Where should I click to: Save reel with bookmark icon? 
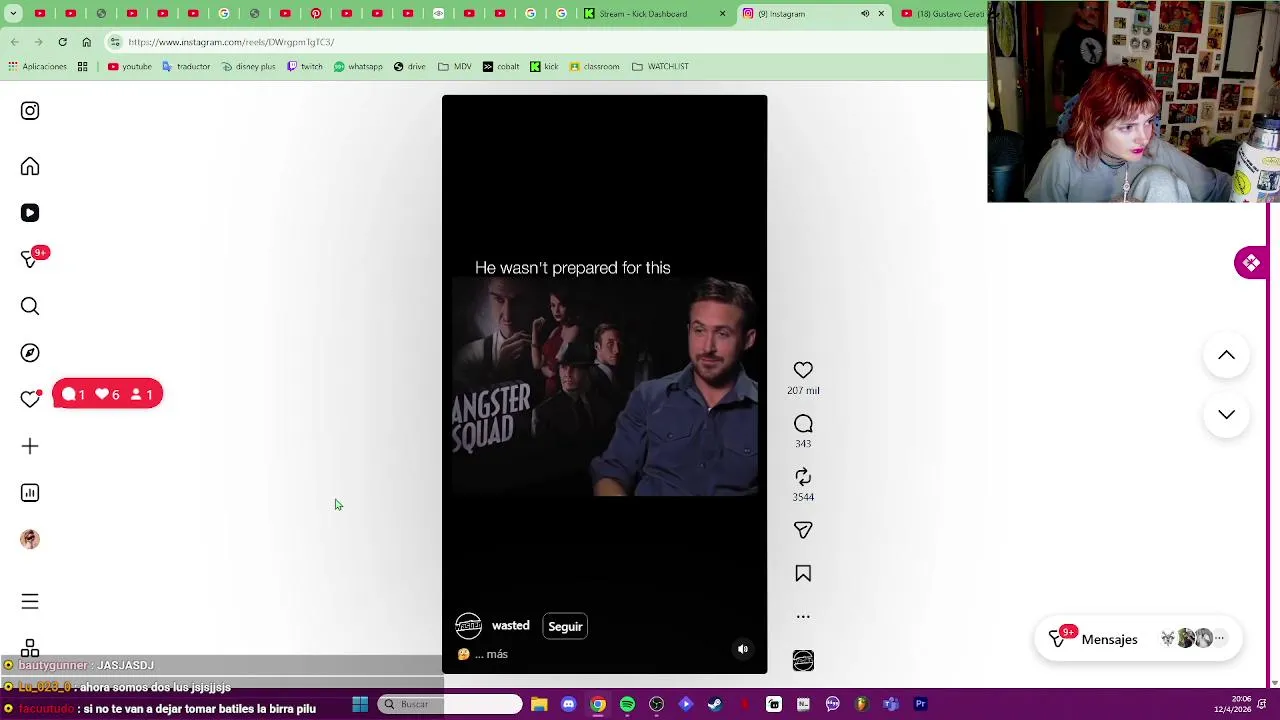pos(803,574)
